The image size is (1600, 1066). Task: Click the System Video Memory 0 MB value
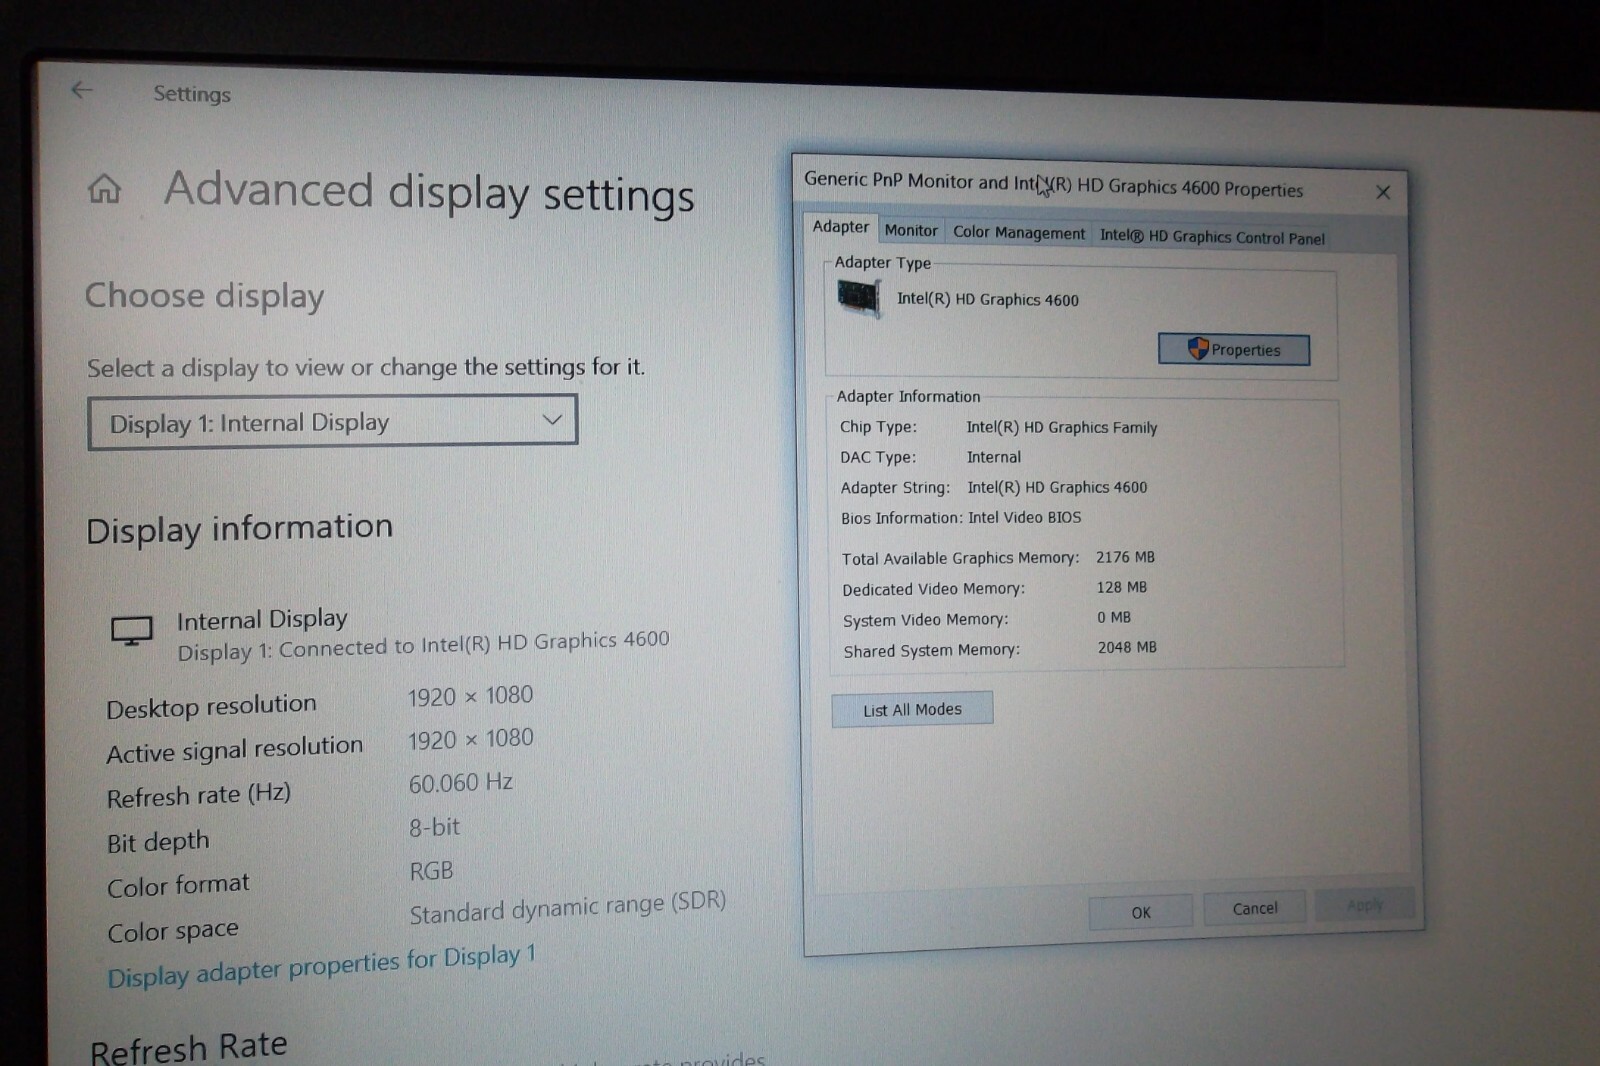[x=1114, y=617]
